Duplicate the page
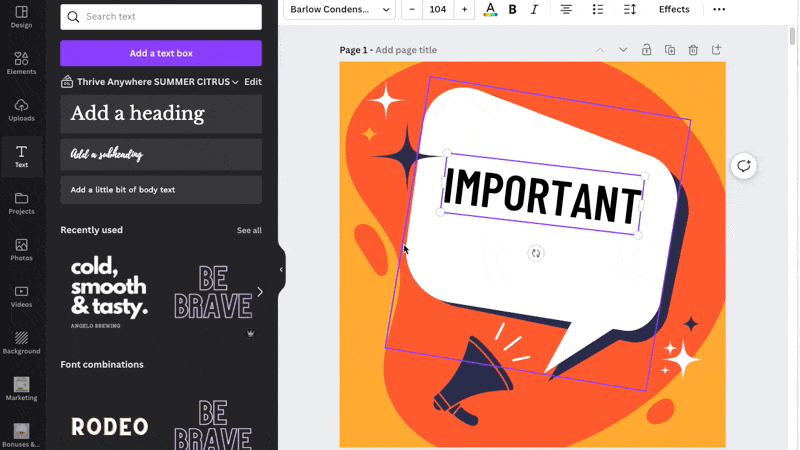800x450 pixels. (670, 50)
